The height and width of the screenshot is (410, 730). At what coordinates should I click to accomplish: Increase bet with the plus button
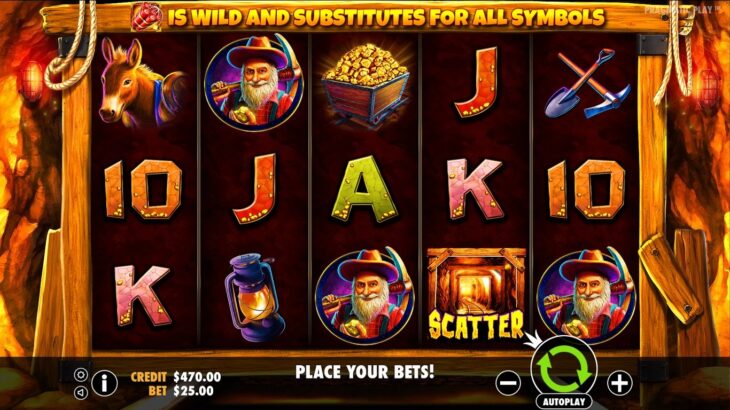[620, 383]
